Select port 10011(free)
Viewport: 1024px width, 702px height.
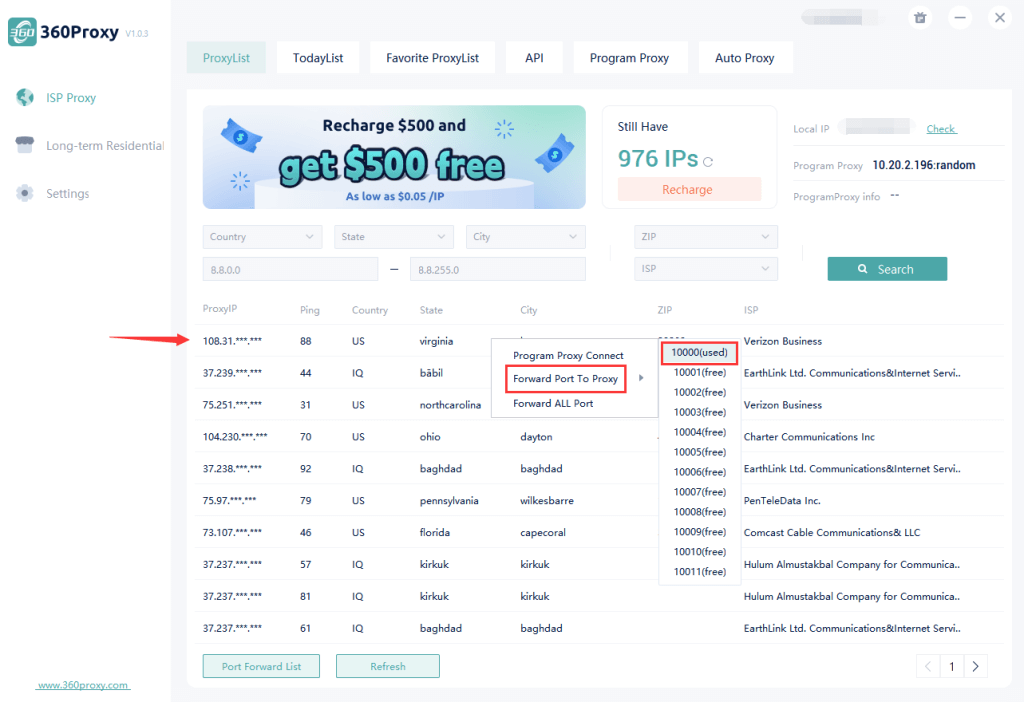click(700, 571)
